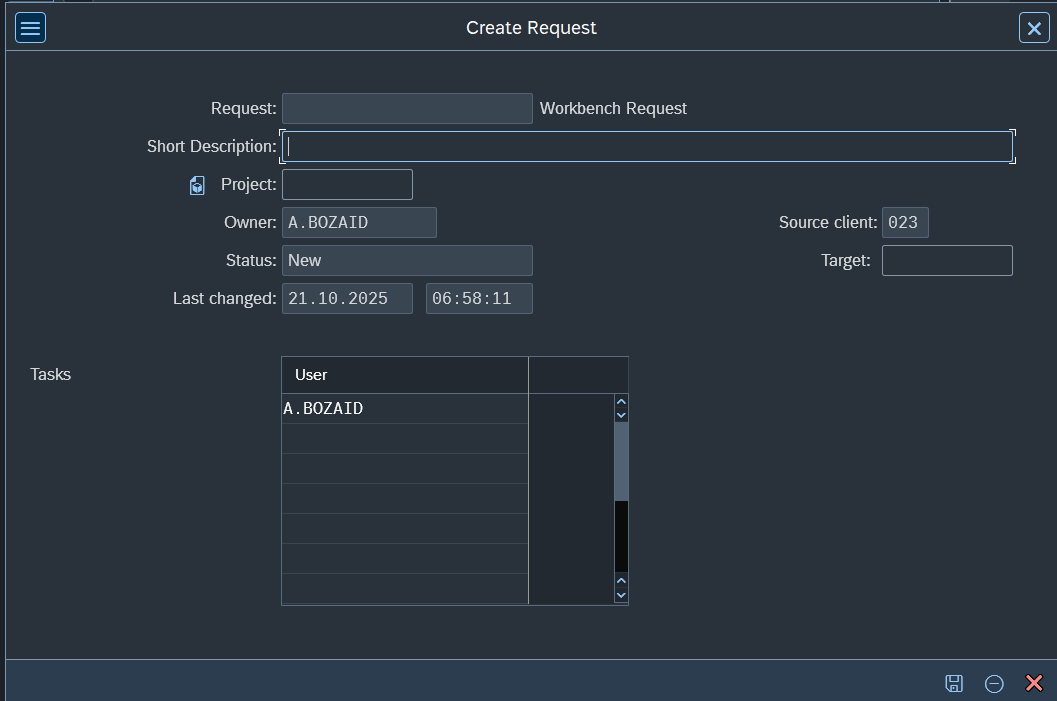This screenshot has height=701, width=1057.
Task: Click the Request number field
Action: click(x=407, y=109)
